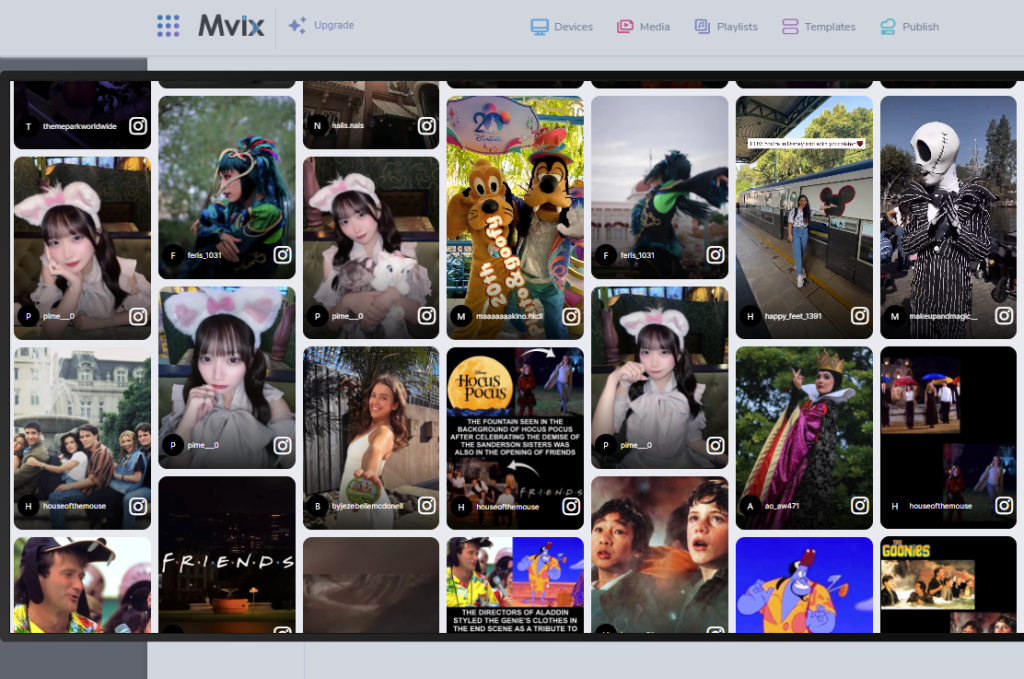Viewport: 1024px width, 679px height.
Task: Switch to the Playlists section
Action: point(726,27)
